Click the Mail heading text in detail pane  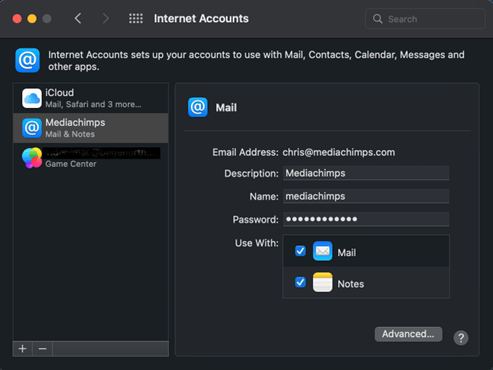click(x=226, y=108)
